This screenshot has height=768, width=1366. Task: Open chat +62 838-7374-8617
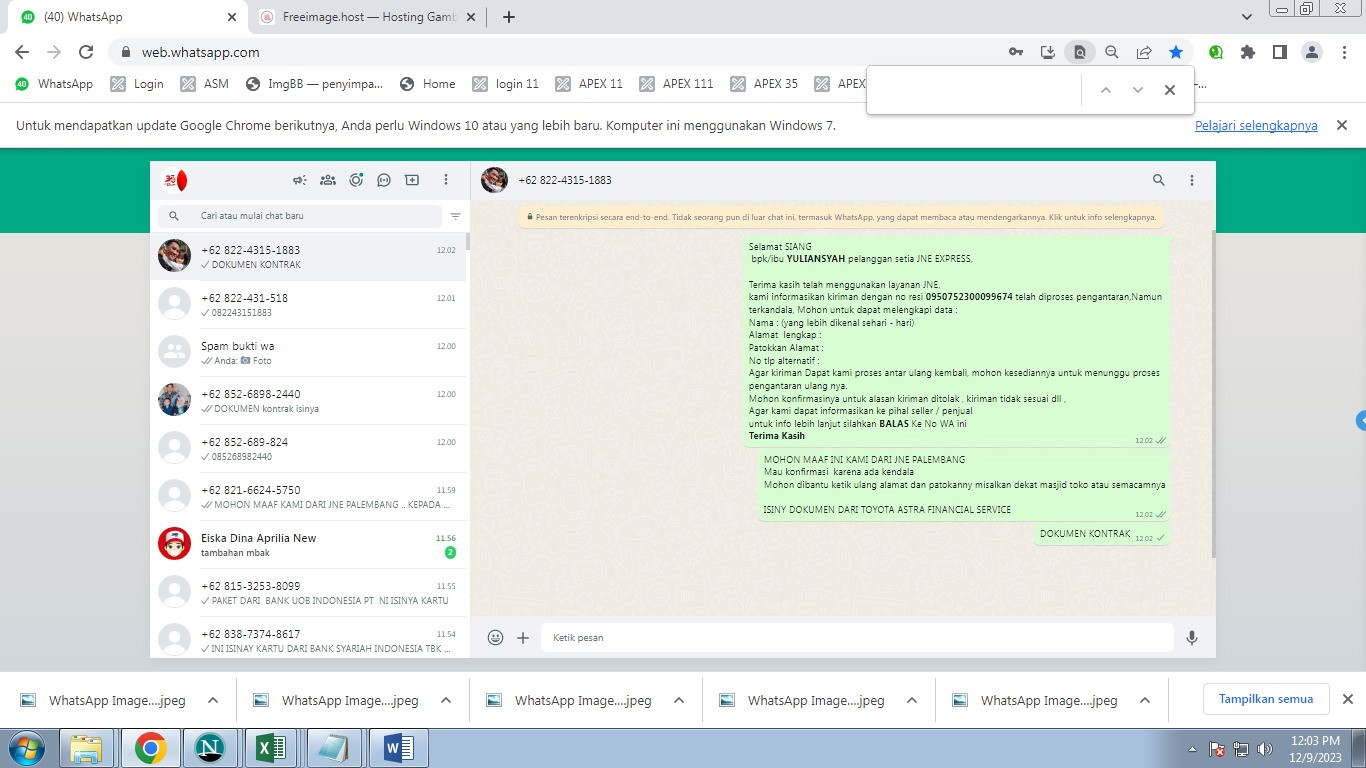(310, 637)
